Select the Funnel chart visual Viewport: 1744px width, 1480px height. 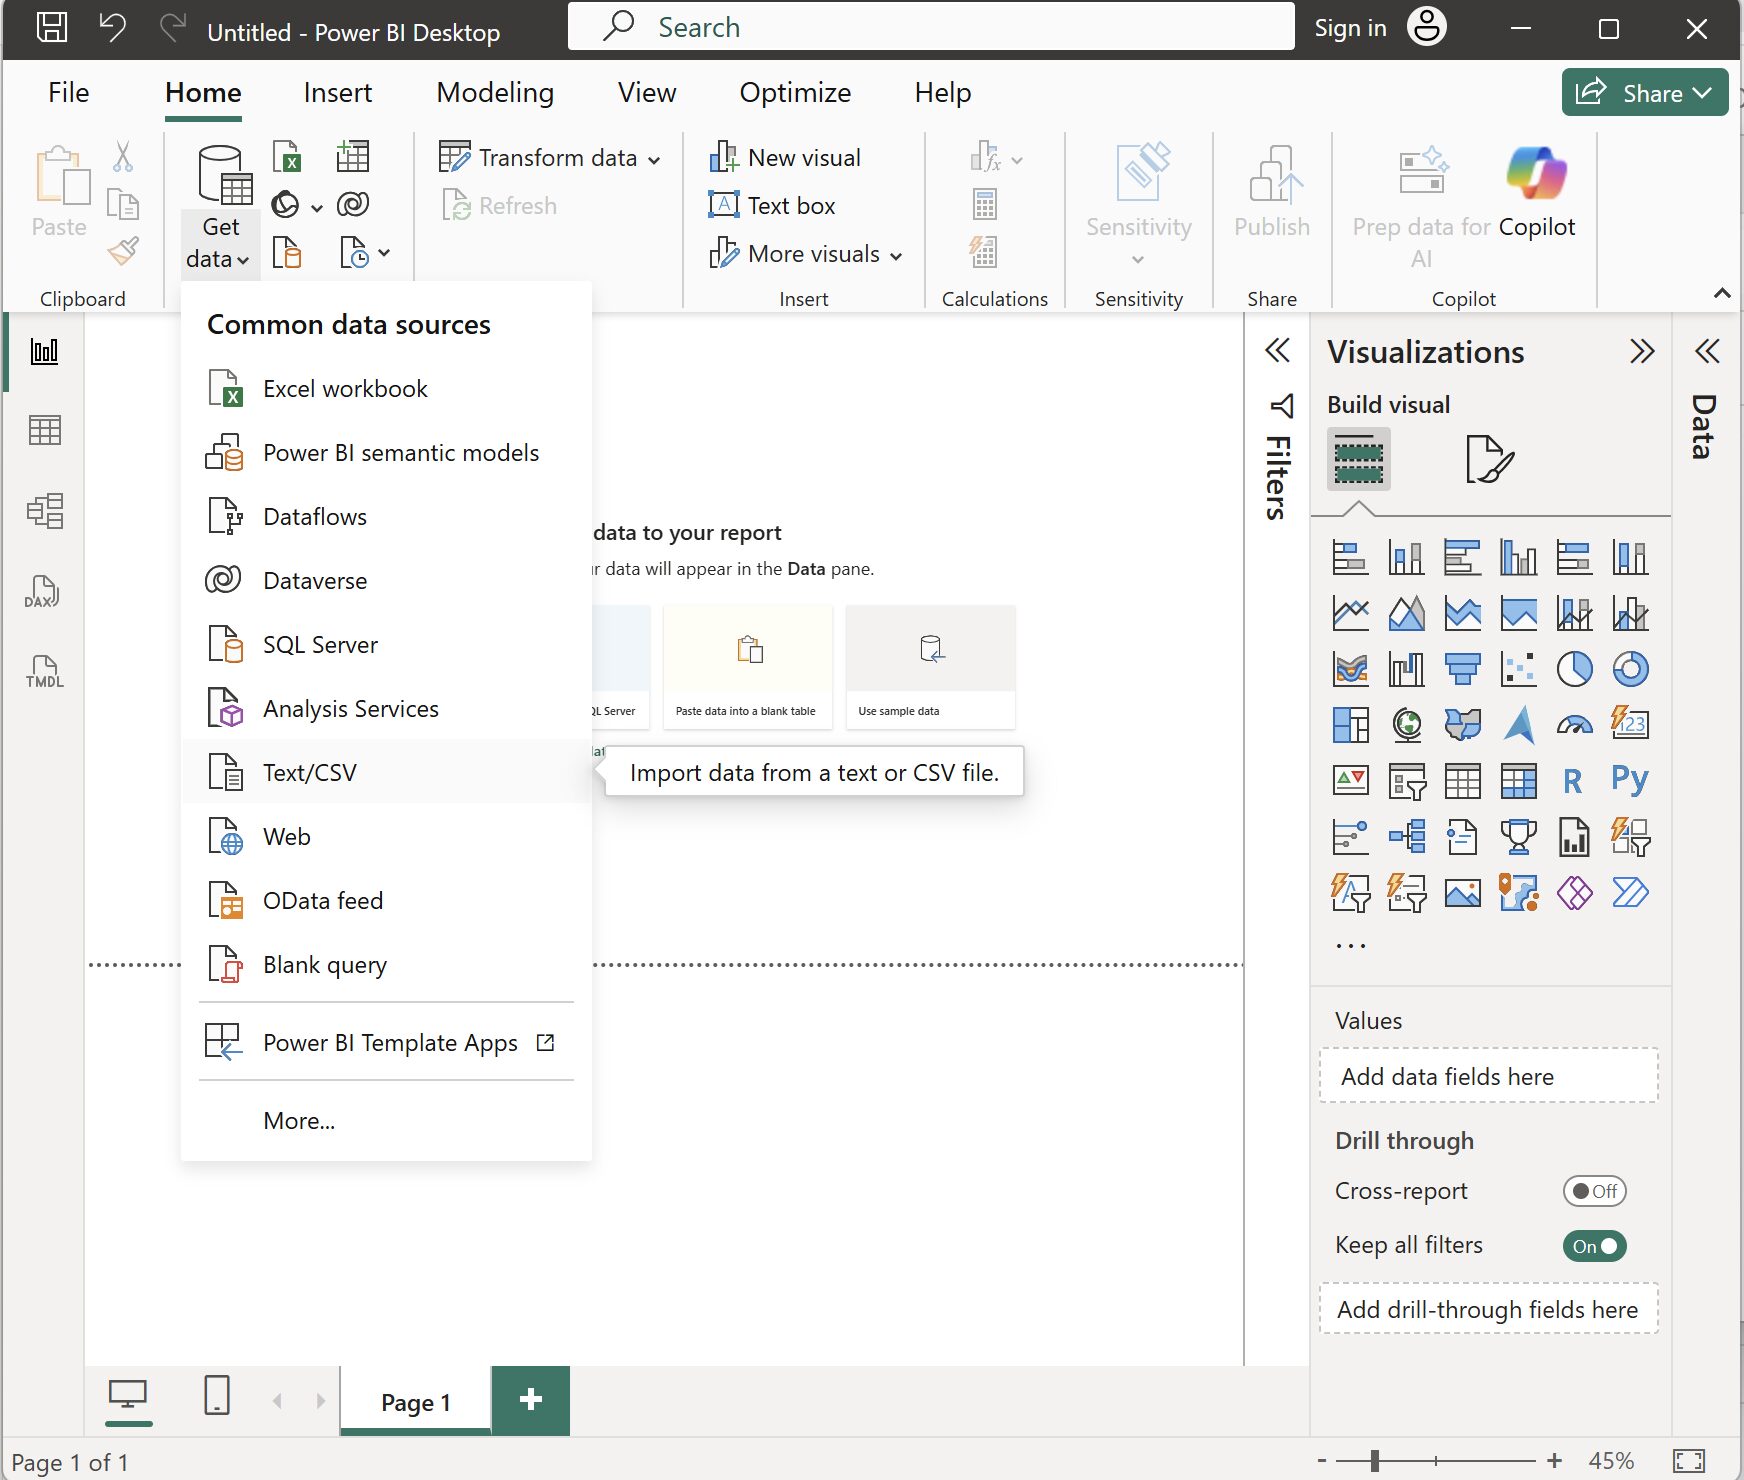[1462, 669]
